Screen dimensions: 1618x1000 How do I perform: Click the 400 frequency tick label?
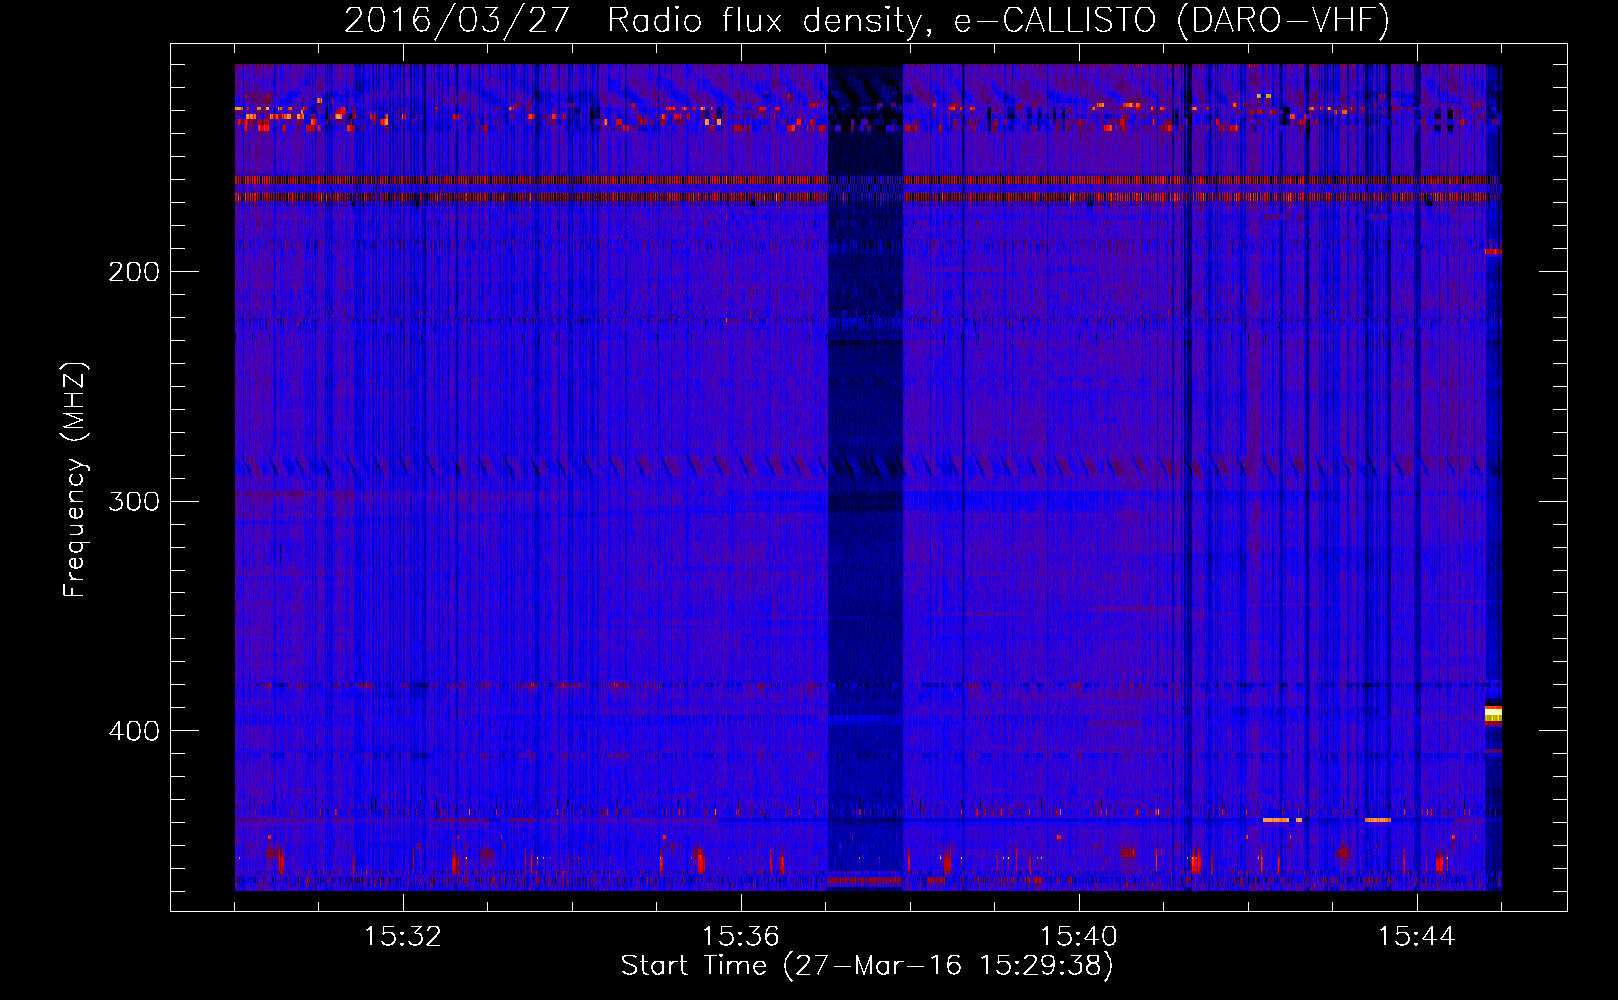pyautogui.click(x=134, y=731)
